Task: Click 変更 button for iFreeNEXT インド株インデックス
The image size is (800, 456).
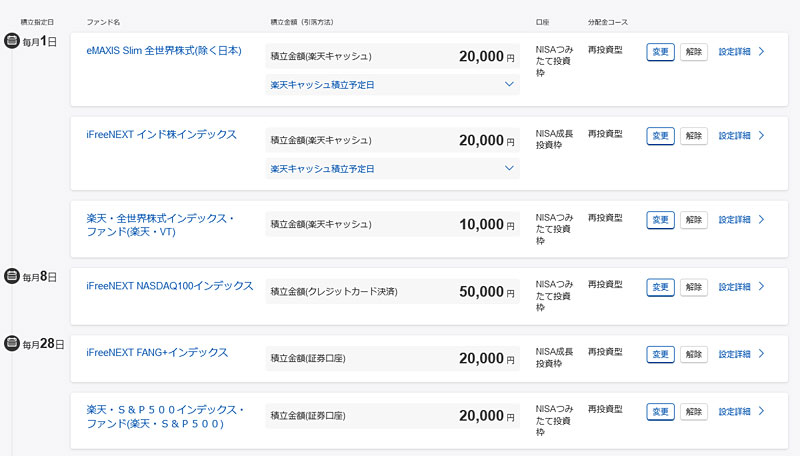Action: (660, 136)
